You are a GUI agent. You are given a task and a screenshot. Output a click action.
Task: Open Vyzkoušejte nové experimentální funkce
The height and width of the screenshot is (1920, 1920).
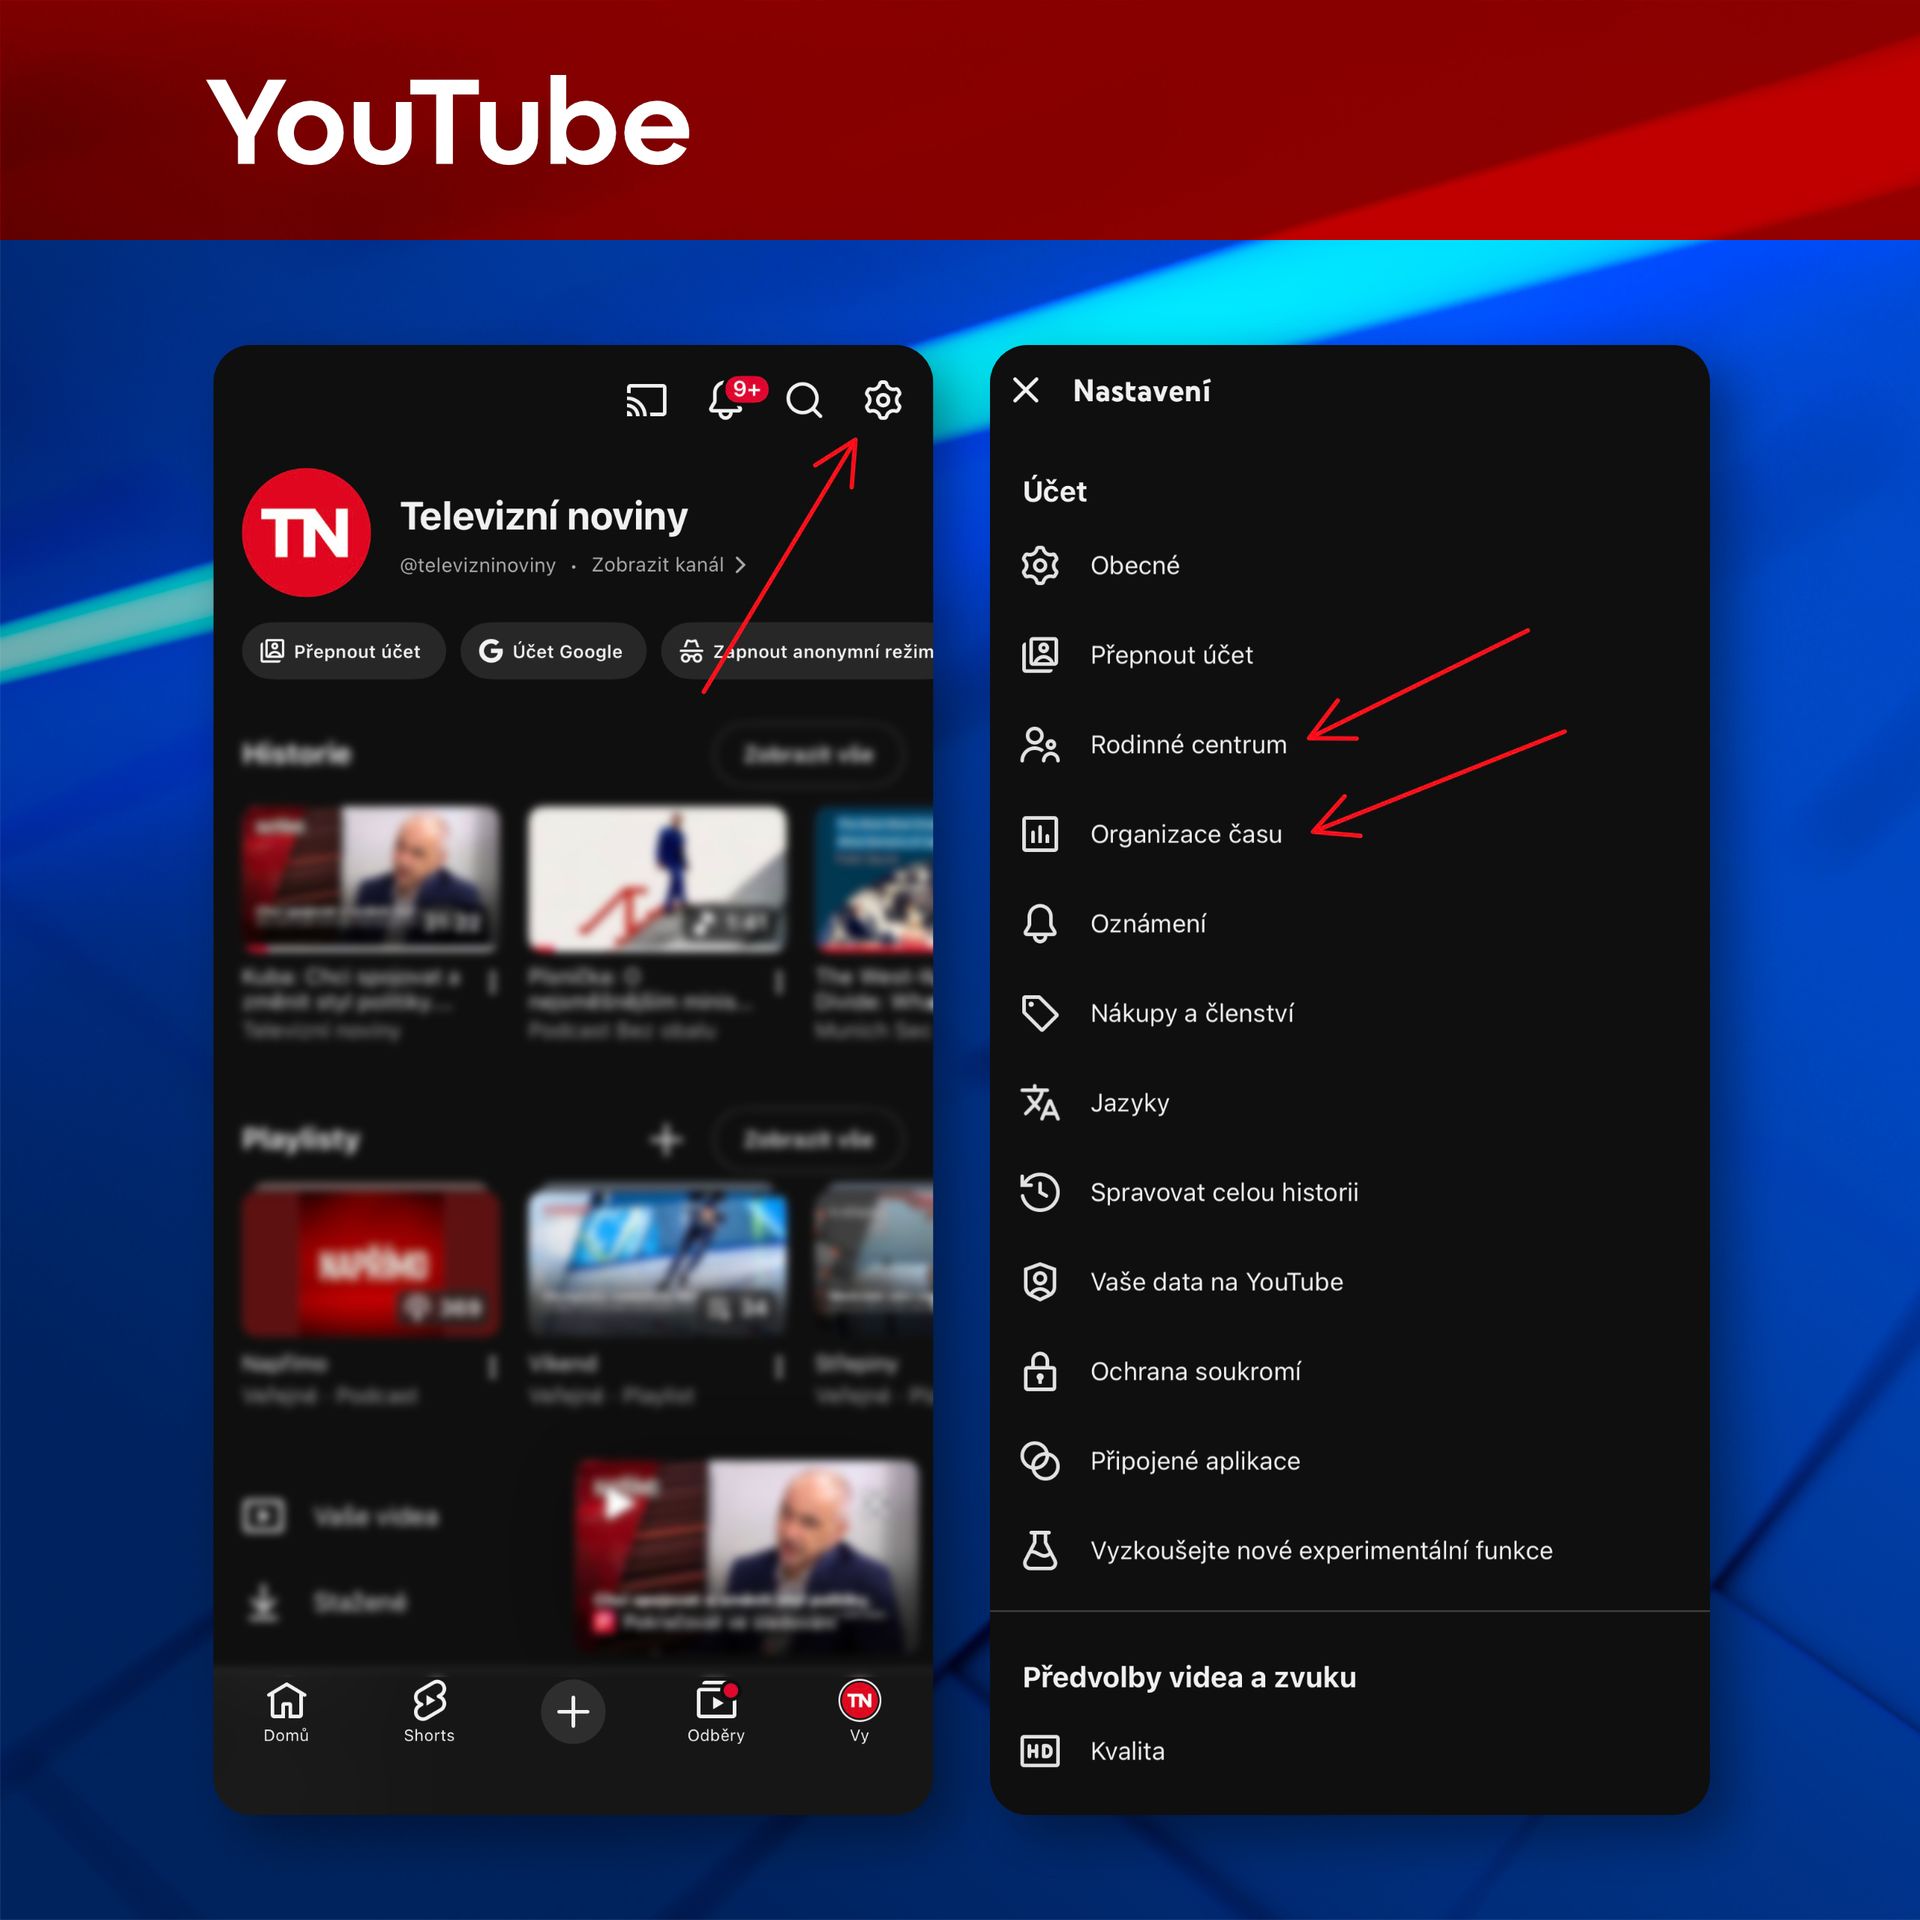point(1349,1550)
